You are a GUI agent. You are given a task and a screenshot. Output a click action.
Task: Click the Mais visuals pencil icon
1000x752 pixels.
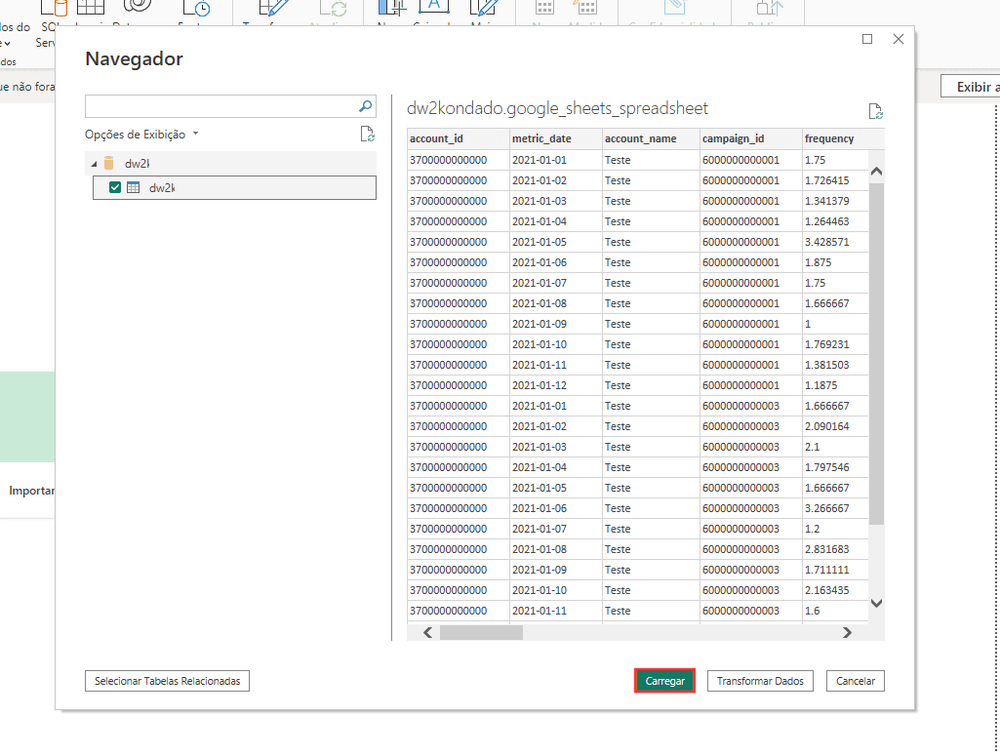click(484, 10)
